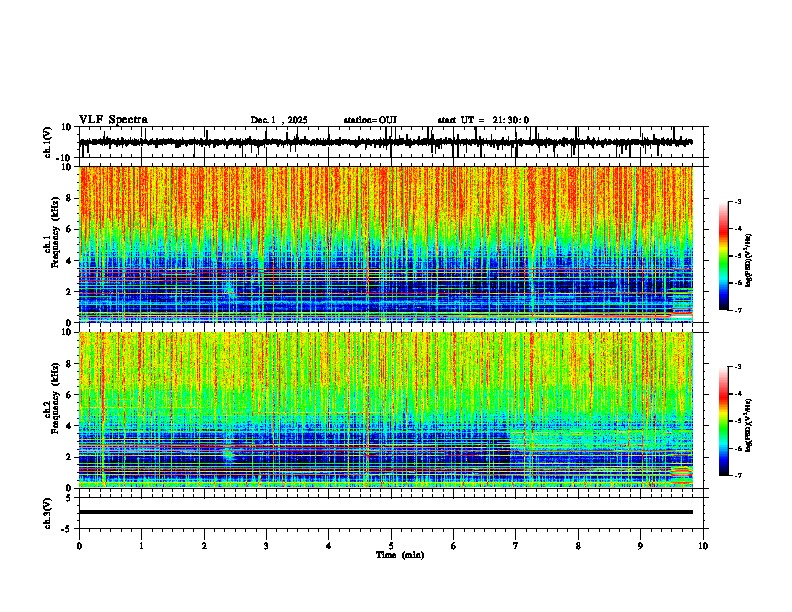This screenshot has width=792, height=612.
Task: Click the ch.2 colorbar log(PSD) label
Action: point(748,425)
